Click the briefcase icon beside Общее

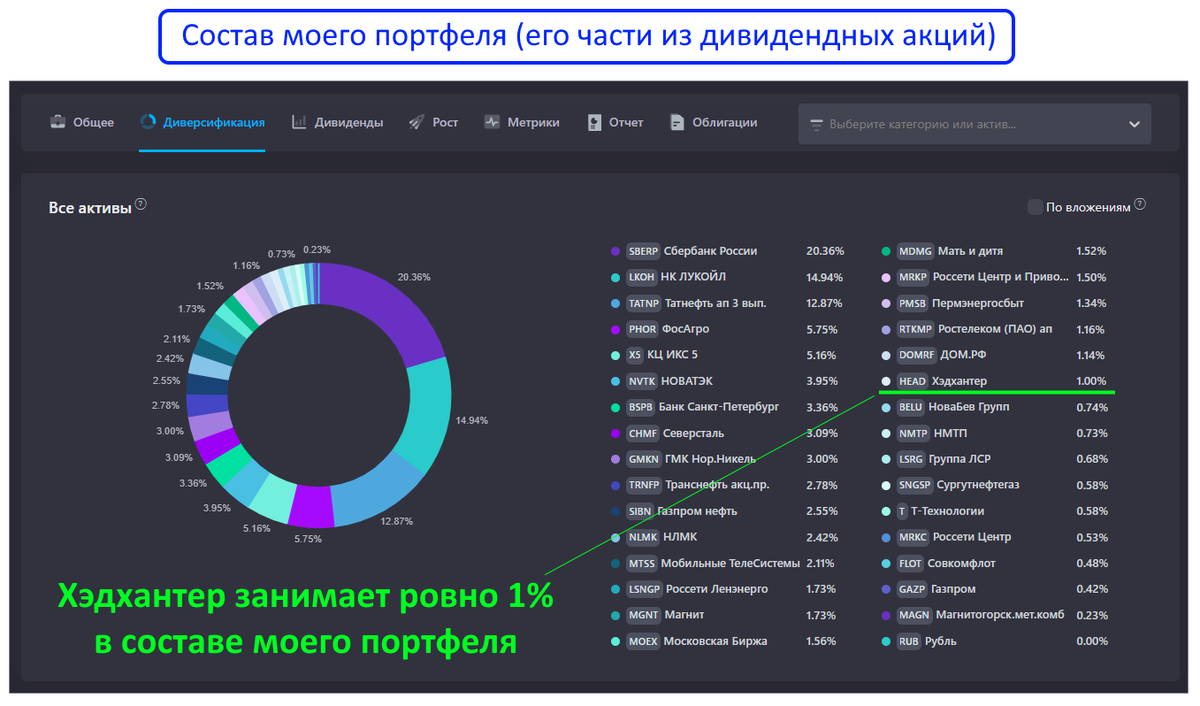pyautogui.click(x=58, y=123)
